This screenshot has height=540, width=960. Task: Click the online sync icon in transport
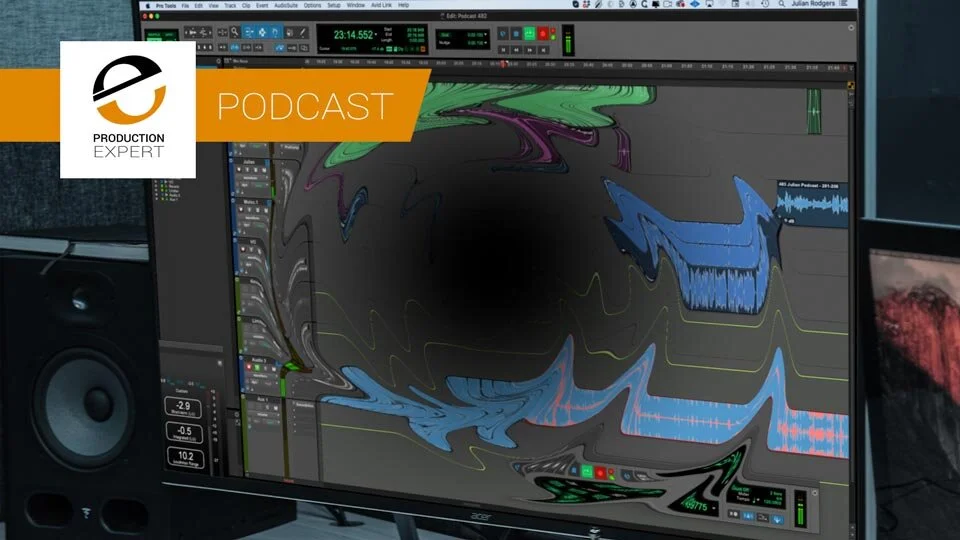(x=503, y=34)
